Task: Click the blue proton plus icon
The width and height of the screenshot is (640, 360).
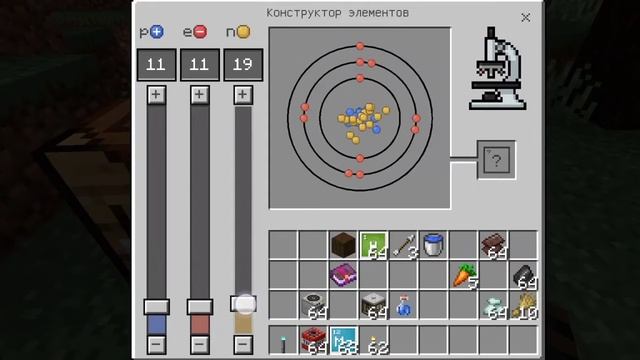Action: [x=157, y=32]
